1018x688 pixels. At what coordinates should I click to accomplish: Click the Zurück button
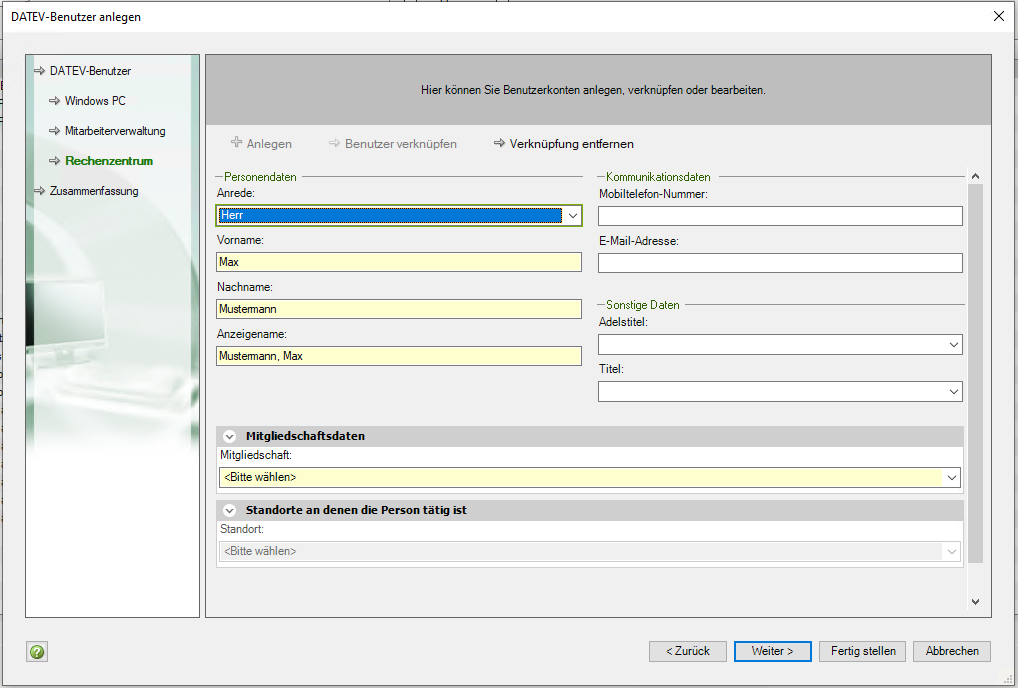688,651
